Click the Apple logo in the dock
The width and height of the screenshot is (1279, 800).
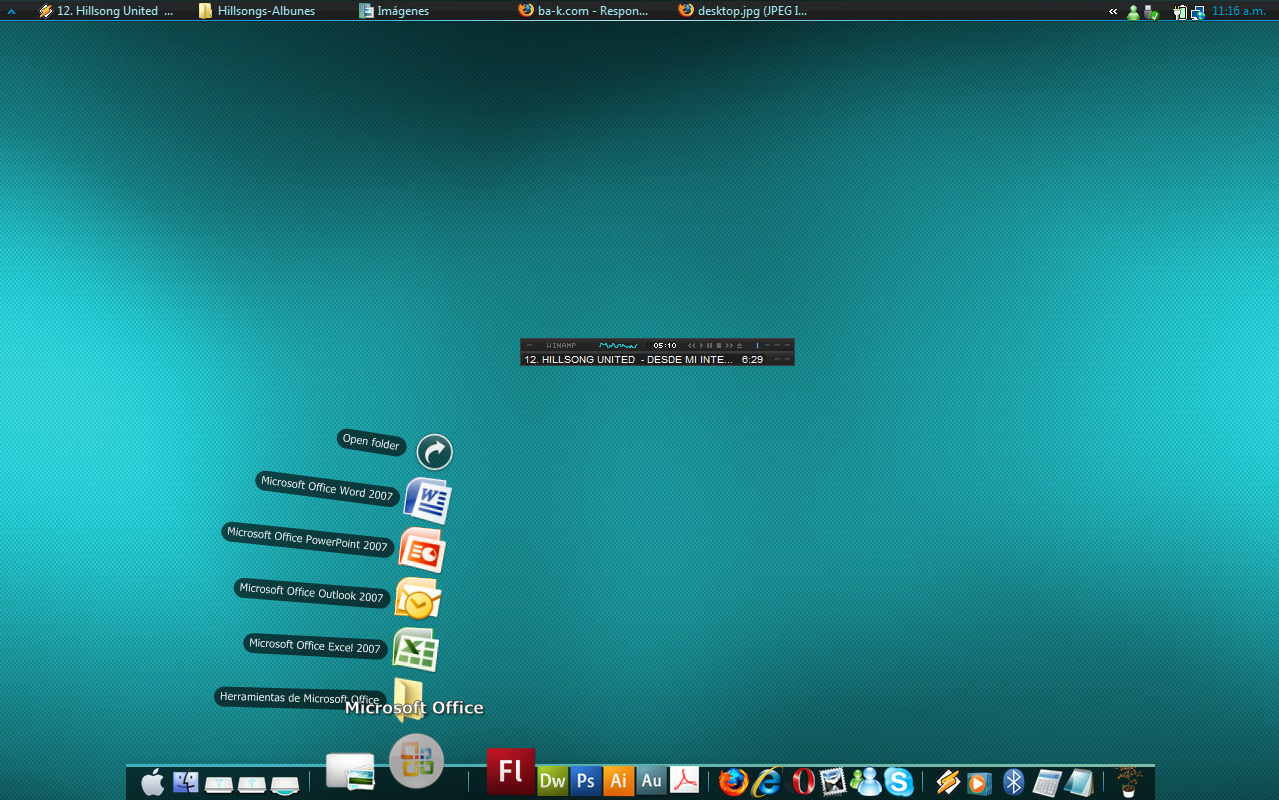(152, 783)
